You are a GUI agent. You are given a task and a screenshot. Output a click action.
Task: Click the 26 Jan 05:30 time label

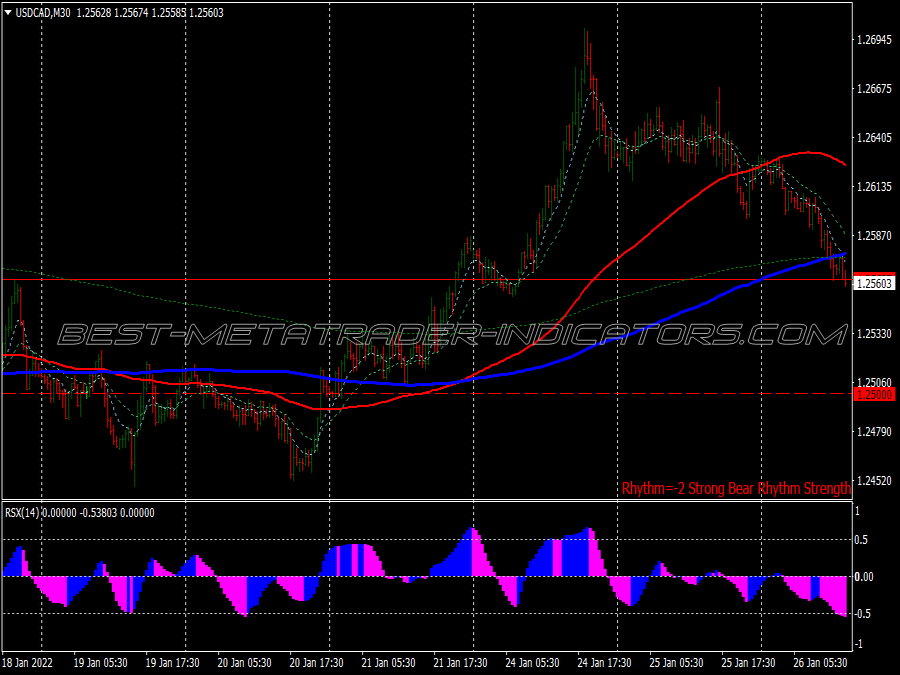pos(820,663)
